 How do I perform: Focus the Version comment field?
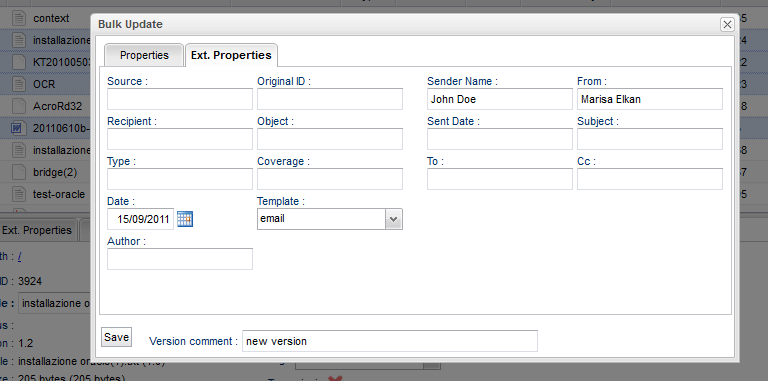tap(390, 341)
